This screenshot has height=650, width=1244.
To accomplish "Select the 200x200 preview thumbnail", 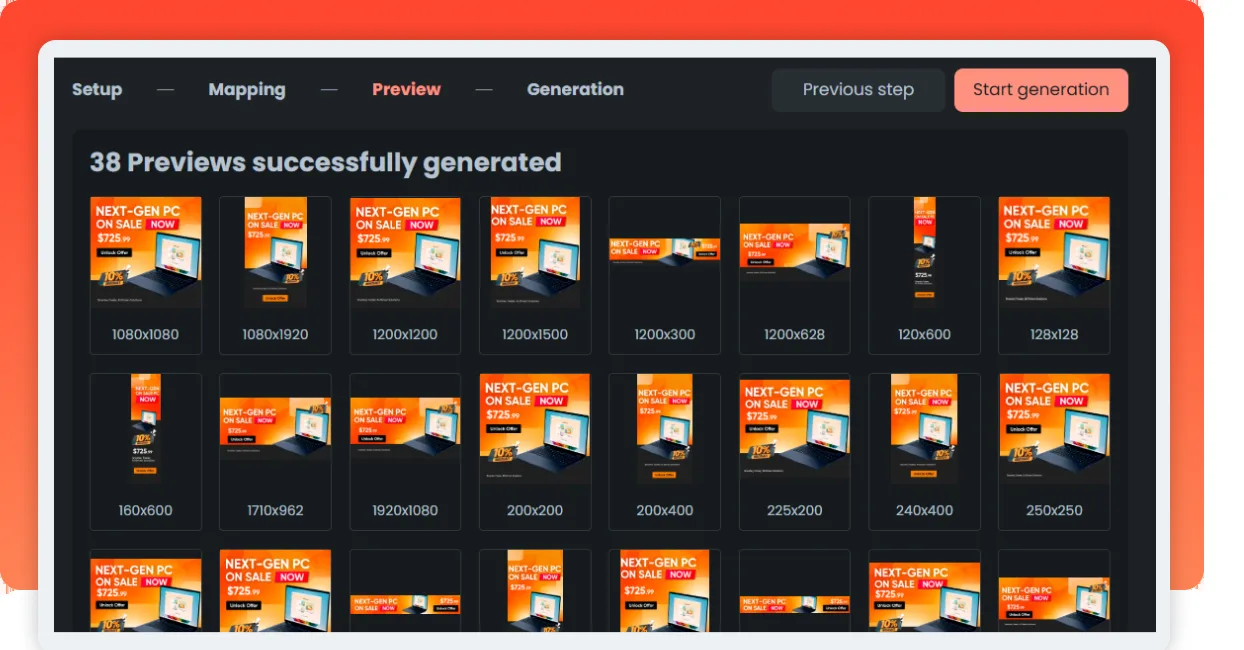I will 535,430.
